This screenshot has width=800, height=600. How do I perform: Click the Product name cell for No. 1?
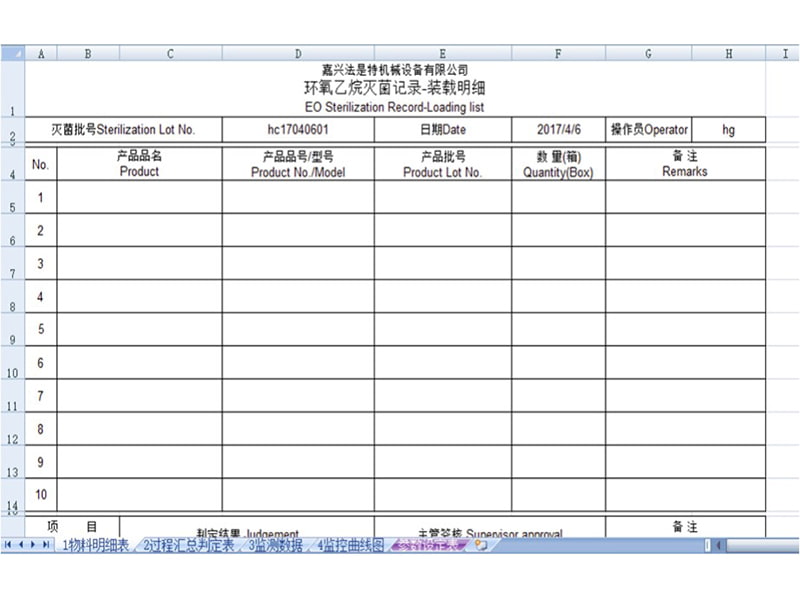pyautogui.click(x=139, y=197)
